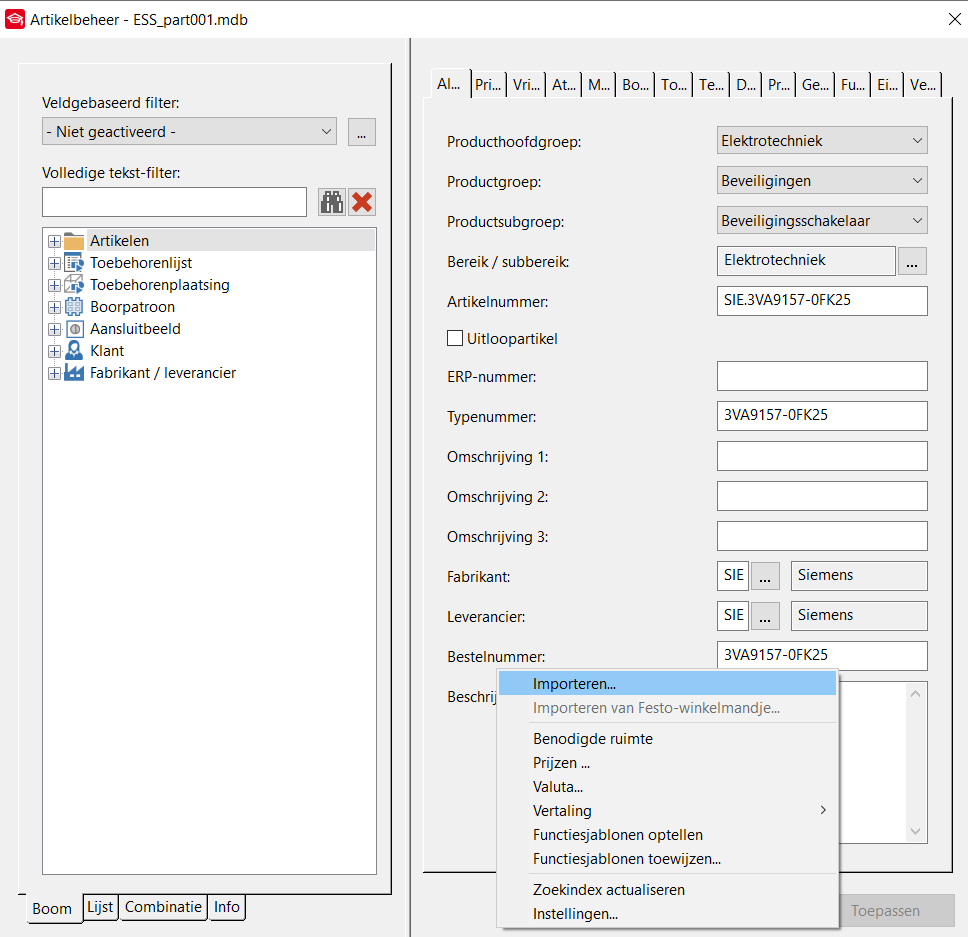Click the description box scroll-down arrow
The image size is (968, 937).
915,831
